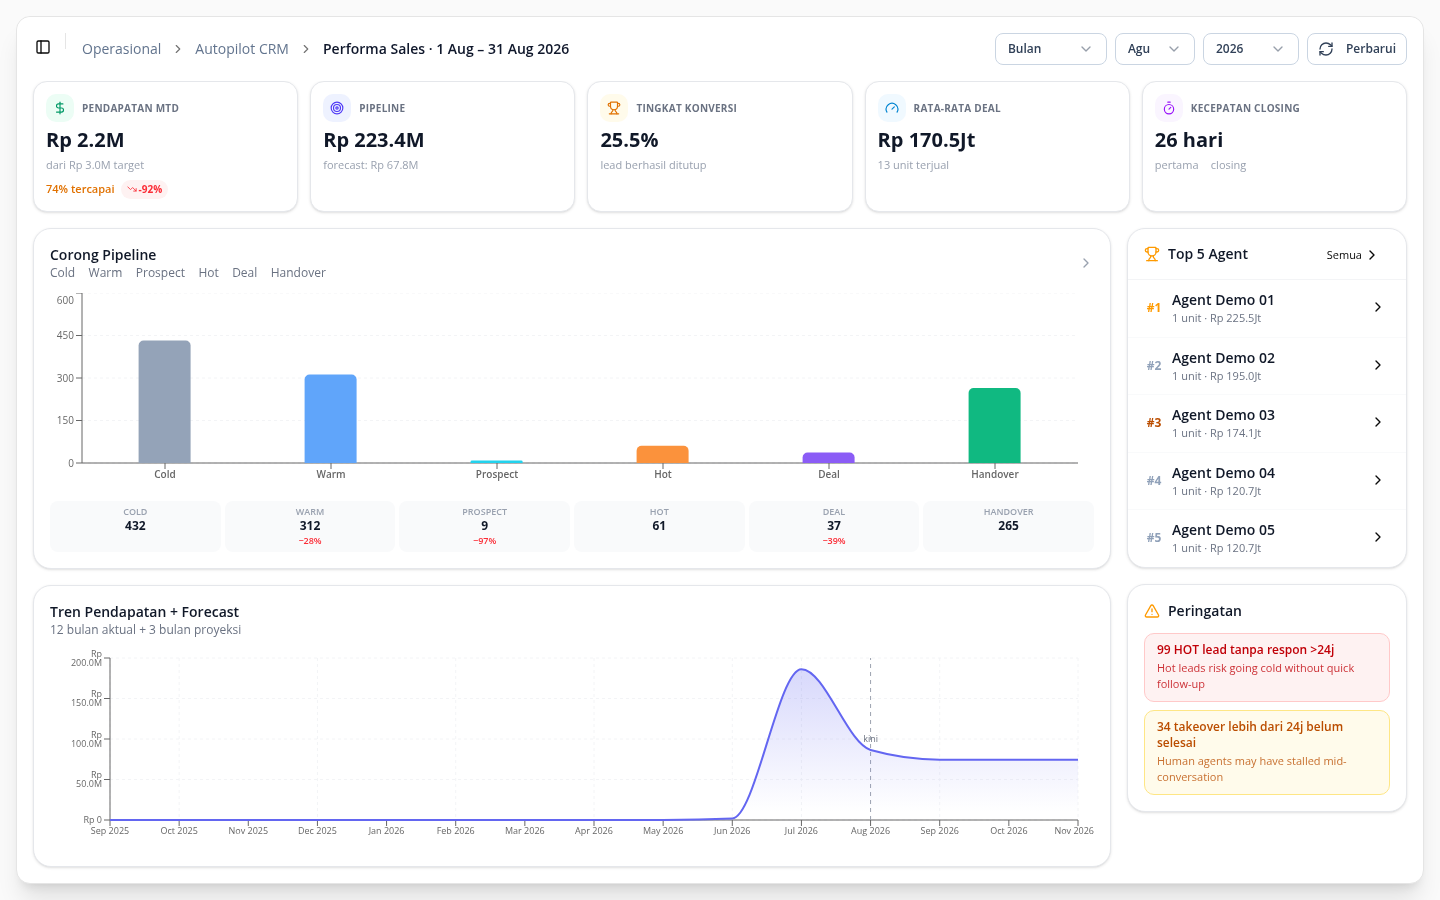
Task: Click the 25.5% conversion rate value
Action: point(629,140)
